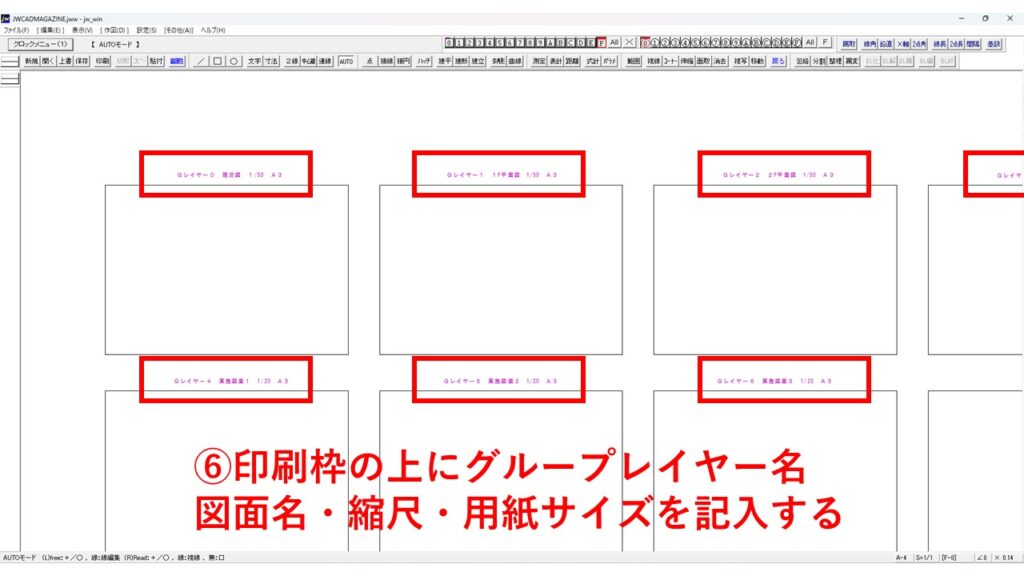Choose the 消去 erase tool
The width and height of the screenshot is (1024, 576).
tap(720, 61)
